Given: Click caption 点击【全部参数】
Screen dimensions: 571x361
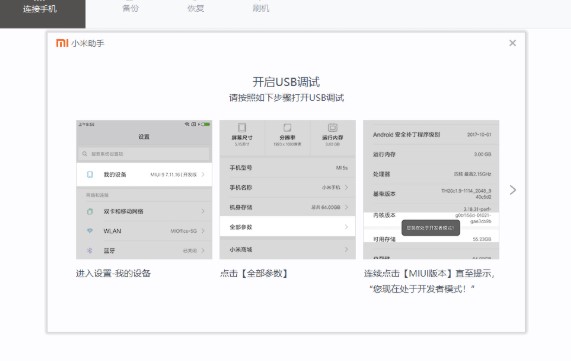Looking at the screenshot, I should [x=254, y=273].
